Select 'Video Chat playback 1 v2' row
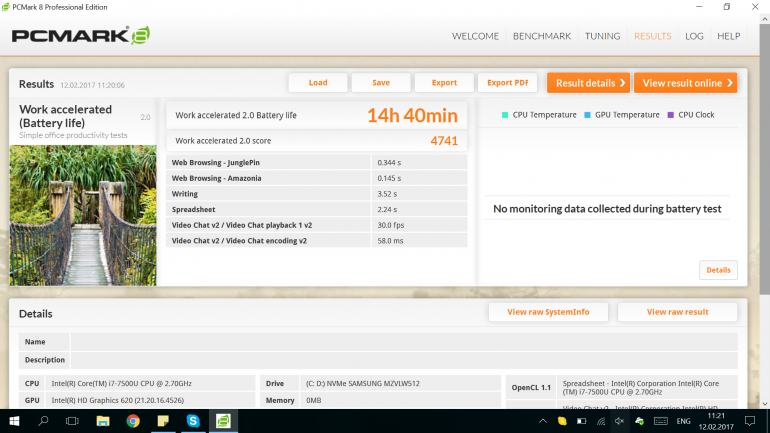 point(317,225)
